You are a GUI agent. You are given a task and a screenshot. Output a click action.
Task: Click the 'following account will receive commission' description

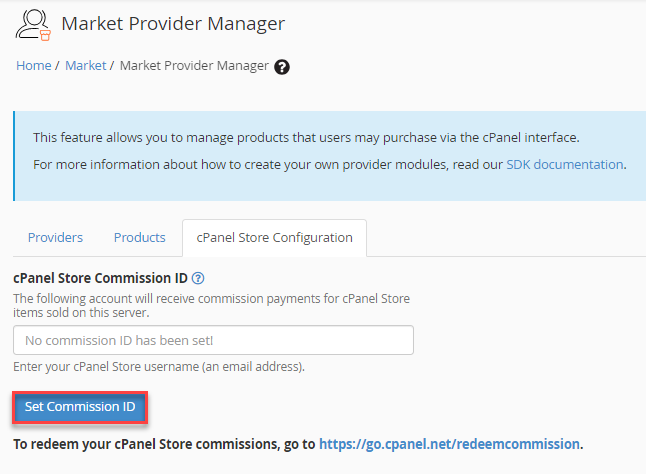tap(211, 306)
